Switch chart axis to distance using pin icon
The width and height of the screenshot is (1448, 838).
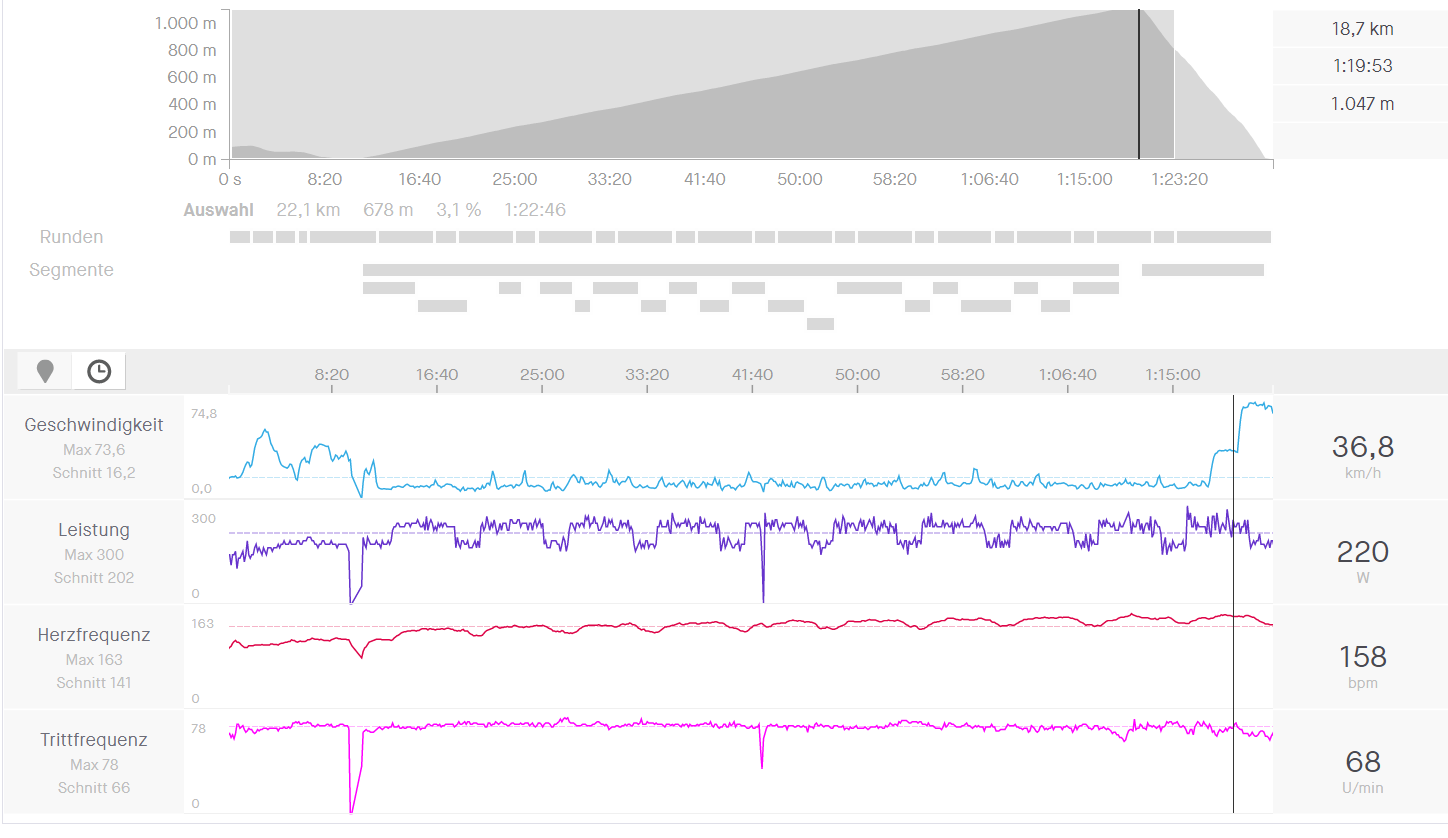(x=45, y=372)
